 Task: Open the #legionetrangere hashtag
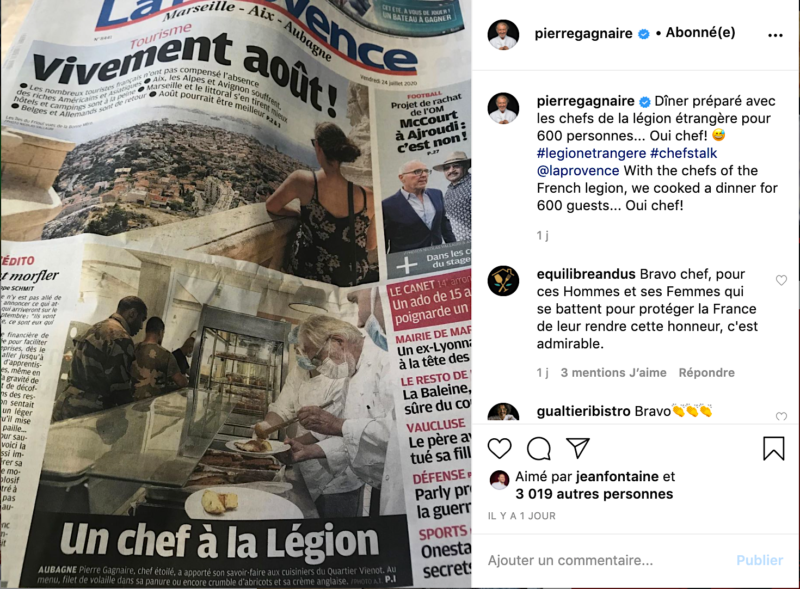(591, 153)
